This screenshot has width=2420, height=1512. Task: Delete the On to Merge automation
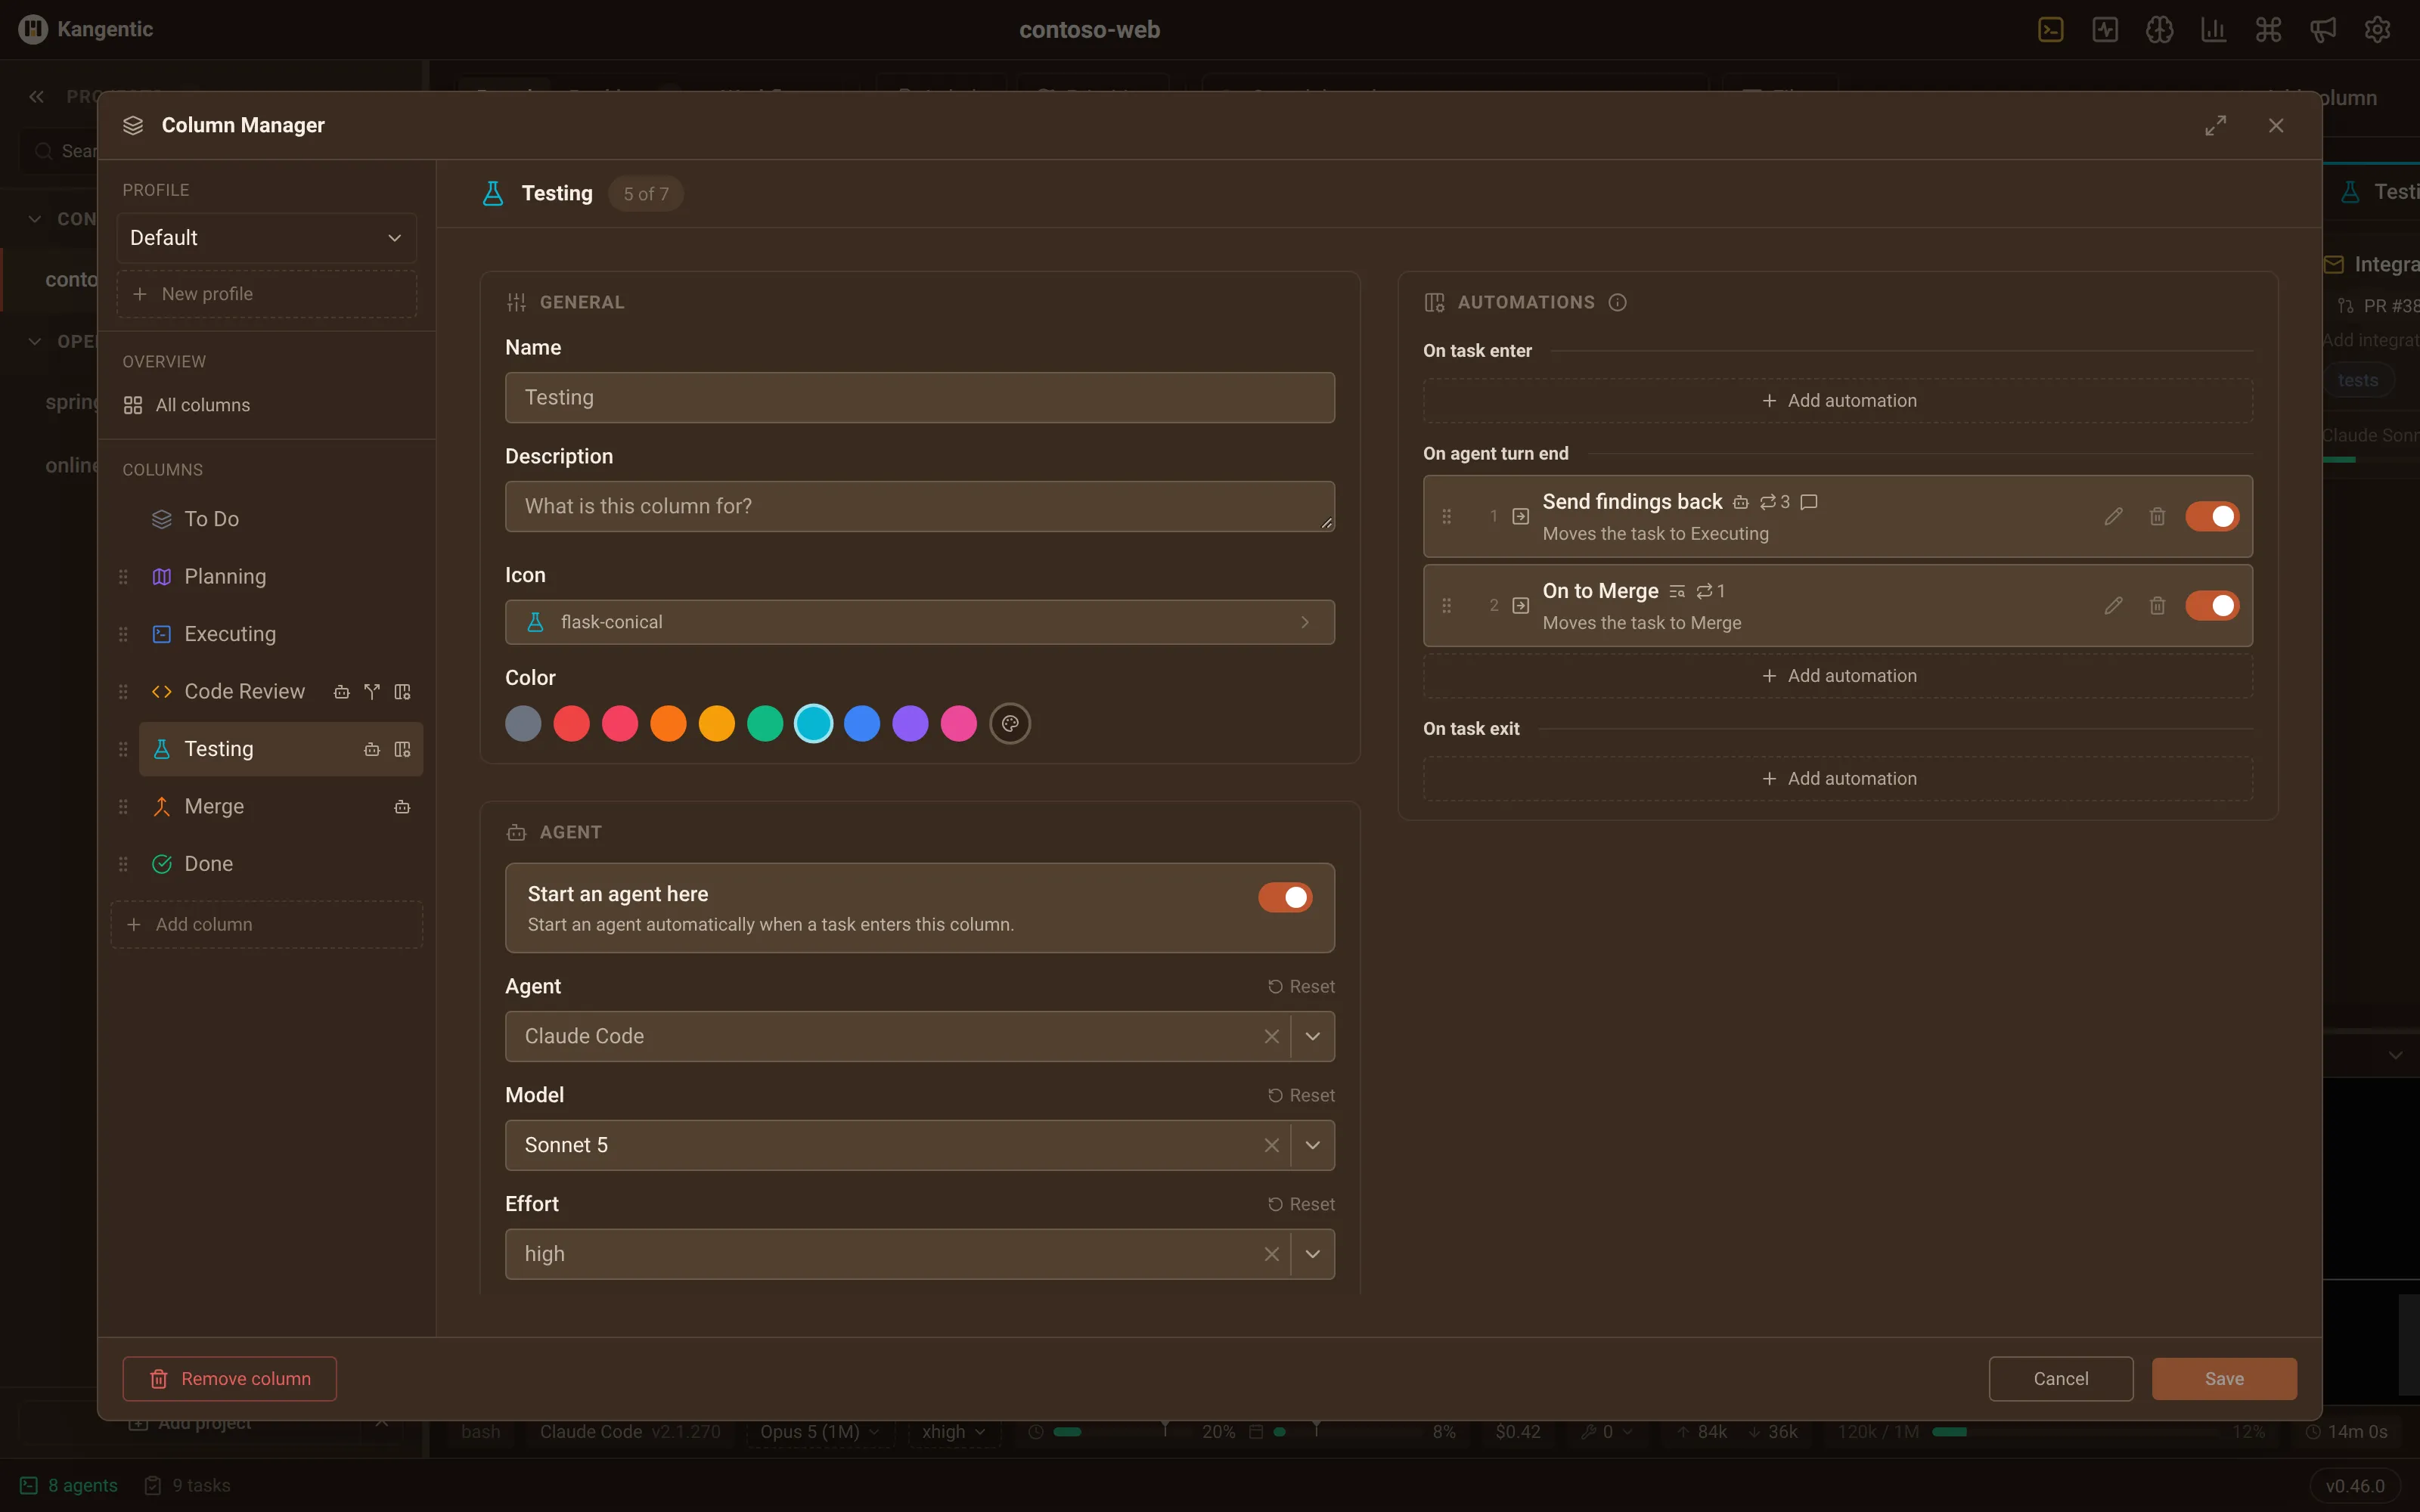(2157, 605)
